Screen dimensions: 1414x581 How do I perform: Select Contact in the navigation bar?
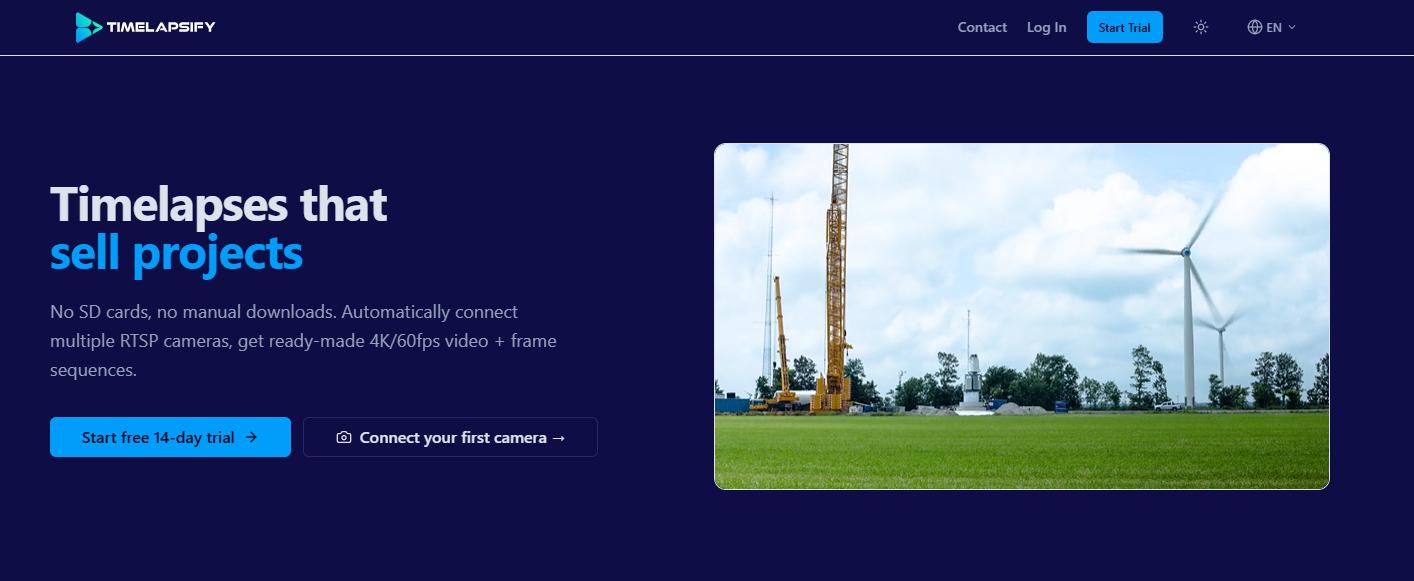(x=981, y=27)
